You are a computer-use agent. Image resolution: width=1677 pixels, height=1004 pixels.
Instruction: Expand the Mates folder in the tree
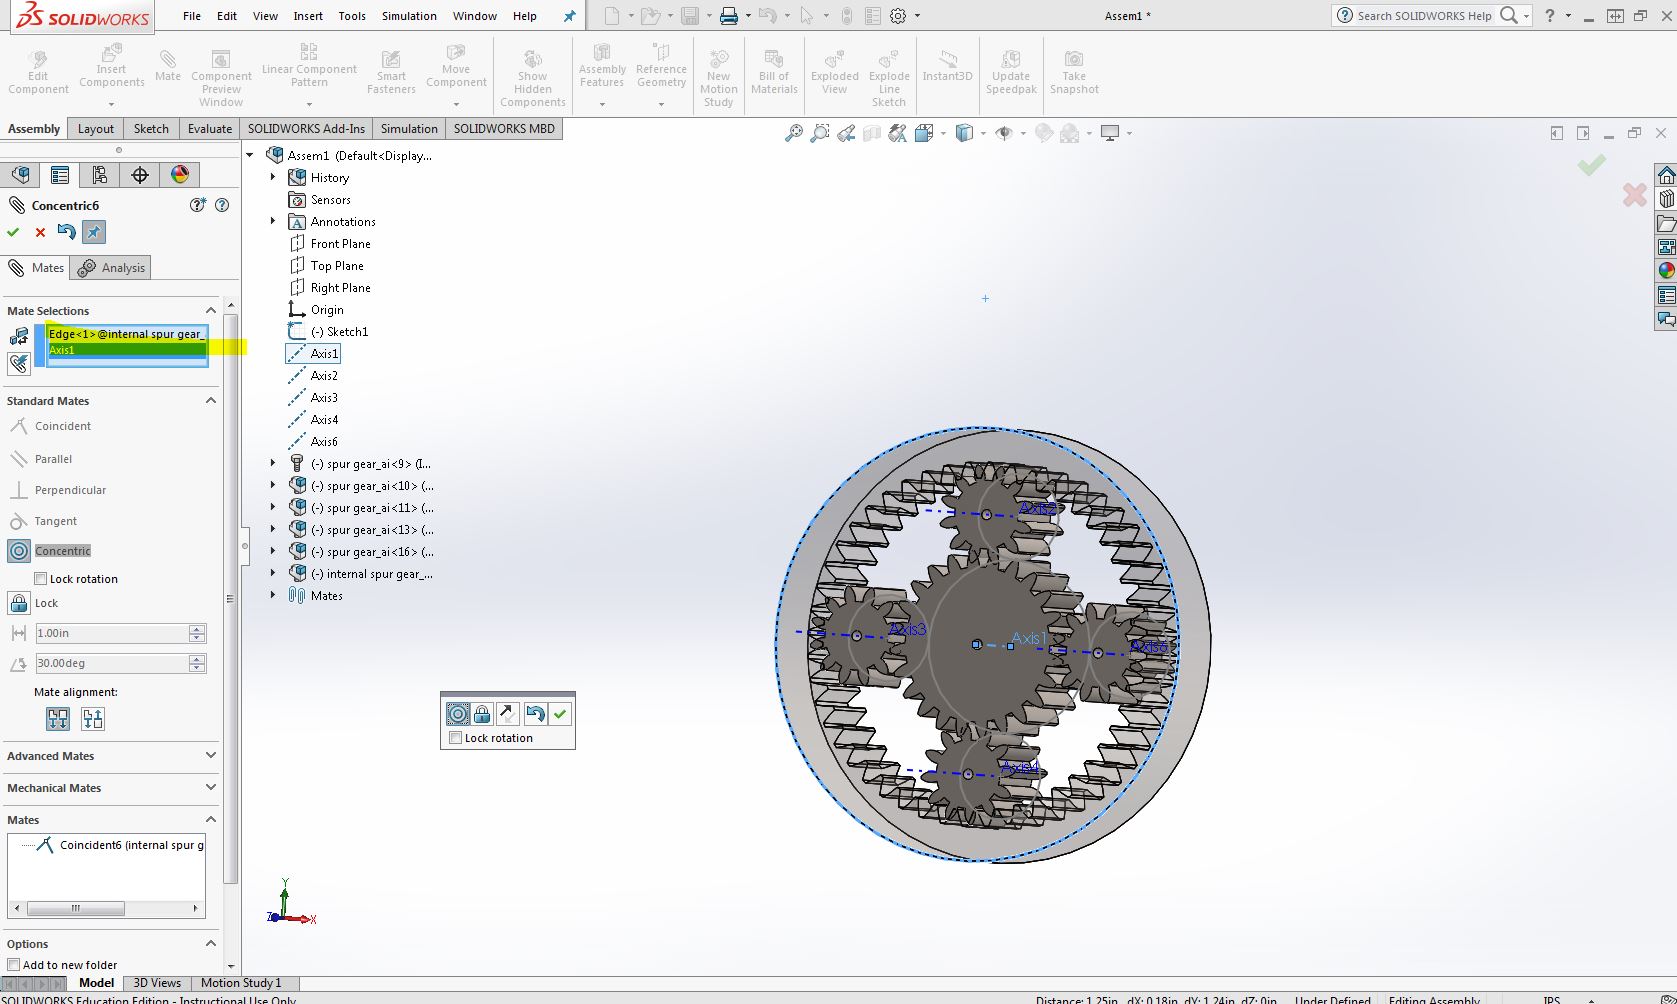[273, 595]
